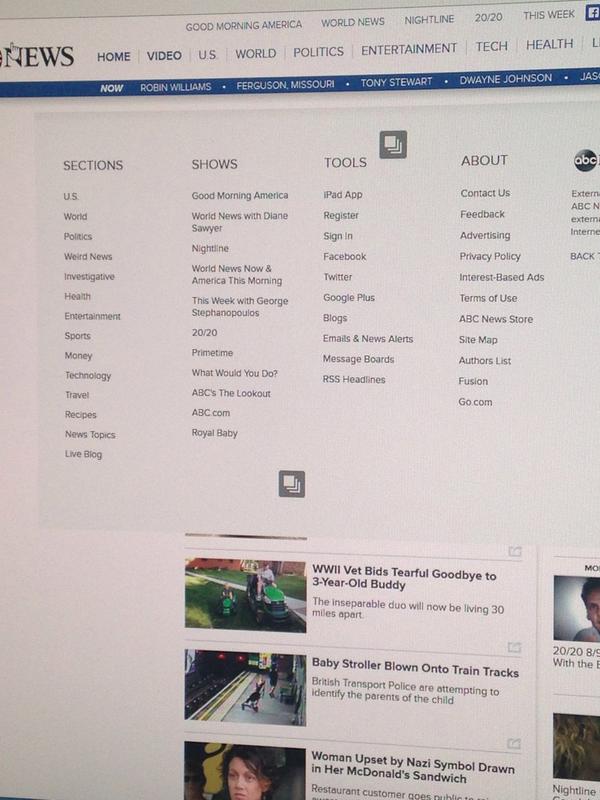This screenshot has height=800, width=600.
Task: Open Facebook link in Tools
Action: point(344,257)
